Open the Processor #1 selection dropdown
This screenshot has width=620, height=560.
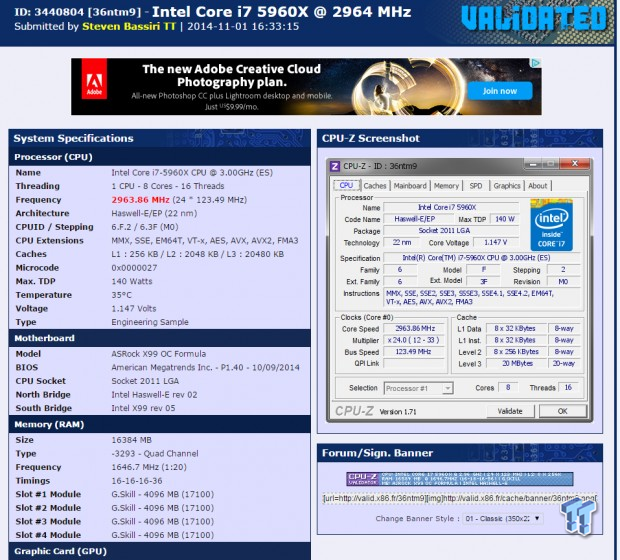(x=418, y=388)
